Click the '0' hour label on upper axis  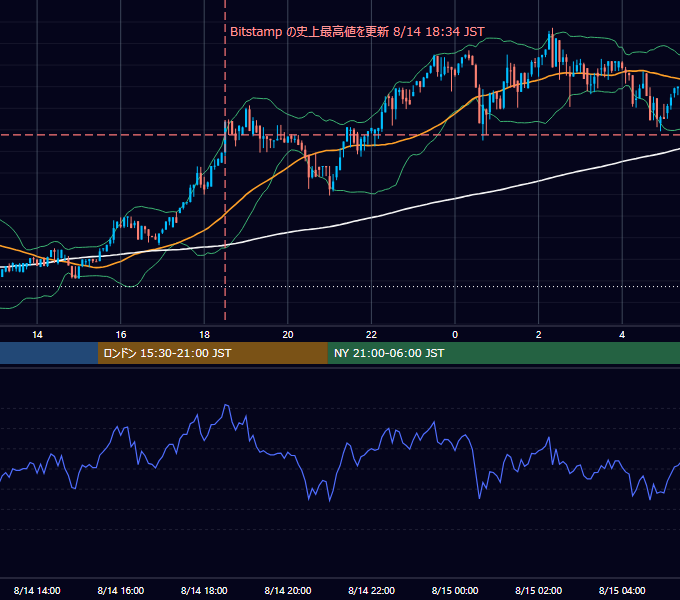[x=455, y=335]
